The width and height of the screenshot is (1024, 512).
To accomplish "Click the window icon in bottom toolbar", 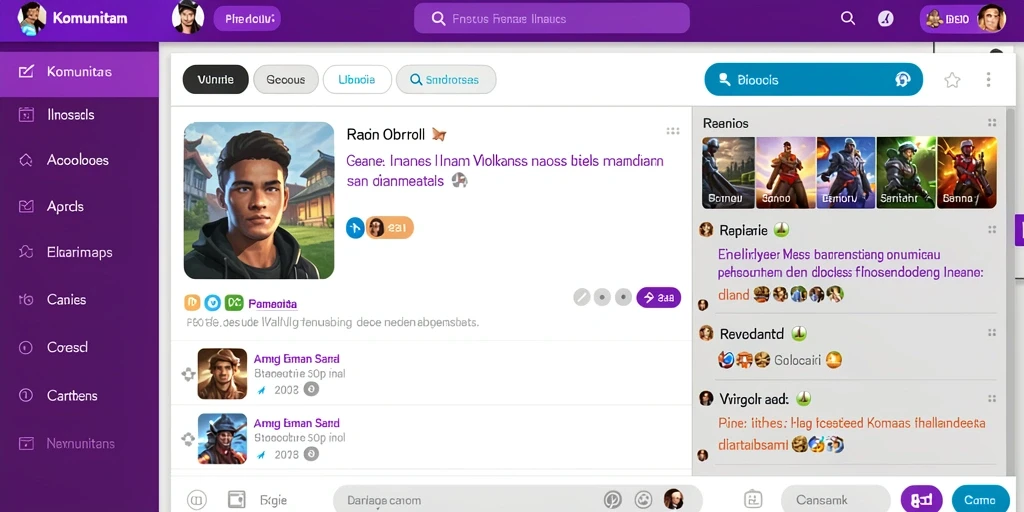I will coord(236,499).
